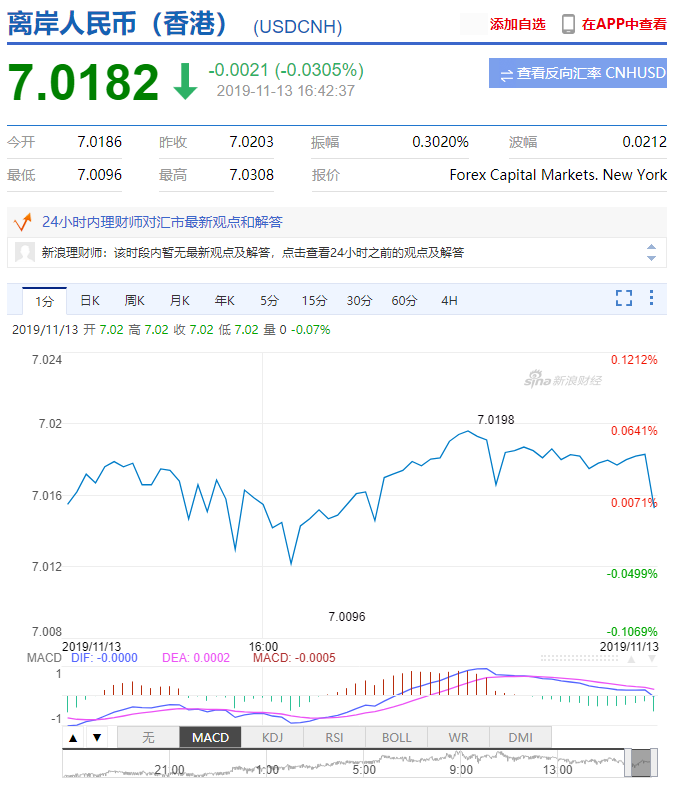Click the timeline range slider handle

point(640,764)
